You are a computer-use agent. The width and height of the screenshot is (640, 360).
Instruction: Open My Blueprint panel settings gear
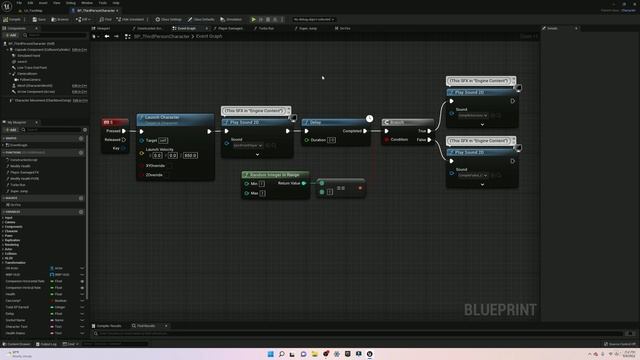coord(85,130)
